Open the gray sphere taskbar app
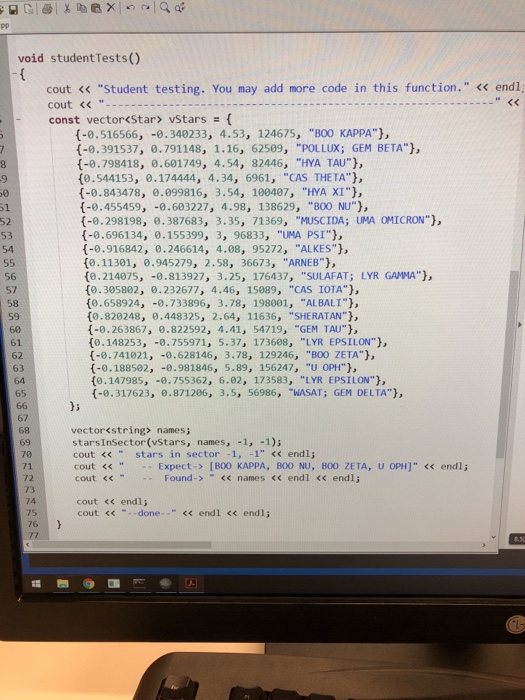Viewport: 525px width, 700px height. [x=166, y=583]
